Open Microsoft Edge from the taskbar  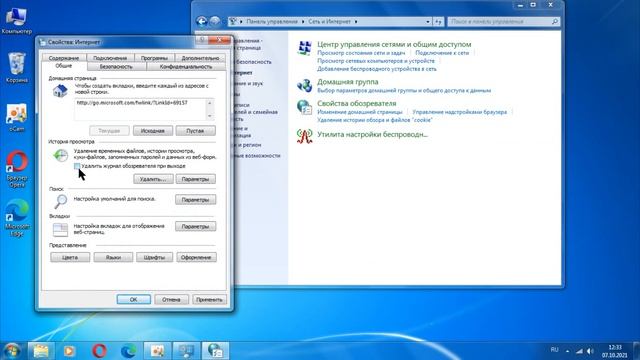128,351
